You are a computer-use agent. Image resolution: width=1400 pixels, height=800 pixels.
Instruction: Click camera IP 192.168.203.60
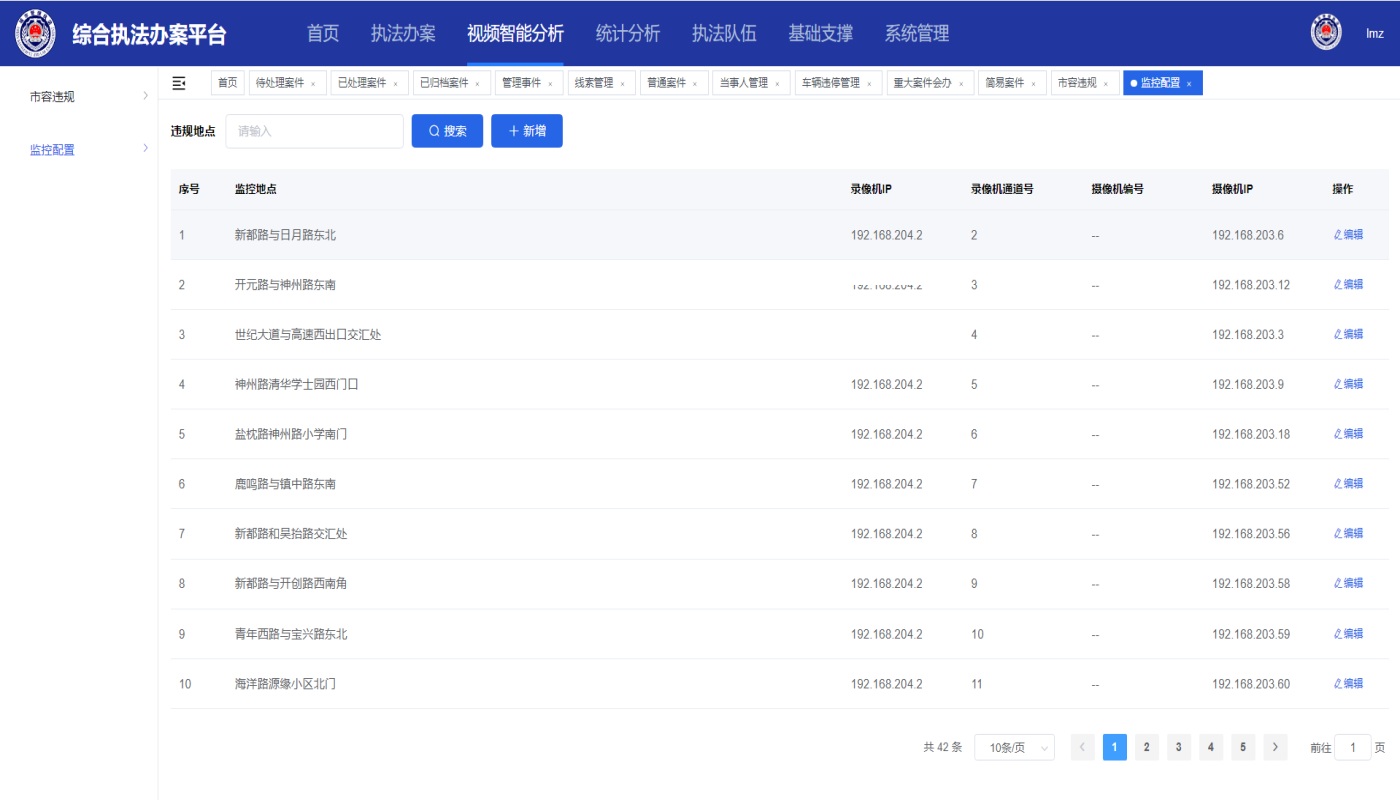tap(1251, 684)
